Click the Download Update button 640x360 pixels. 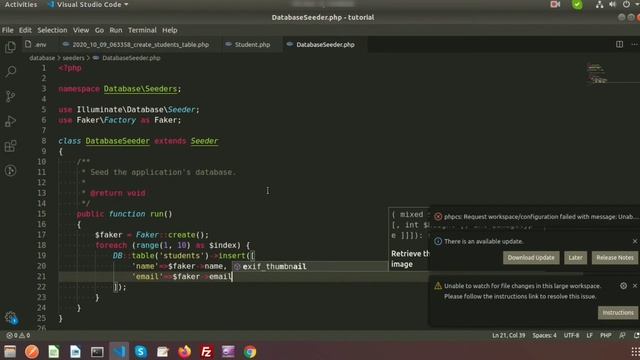point(531,258)
